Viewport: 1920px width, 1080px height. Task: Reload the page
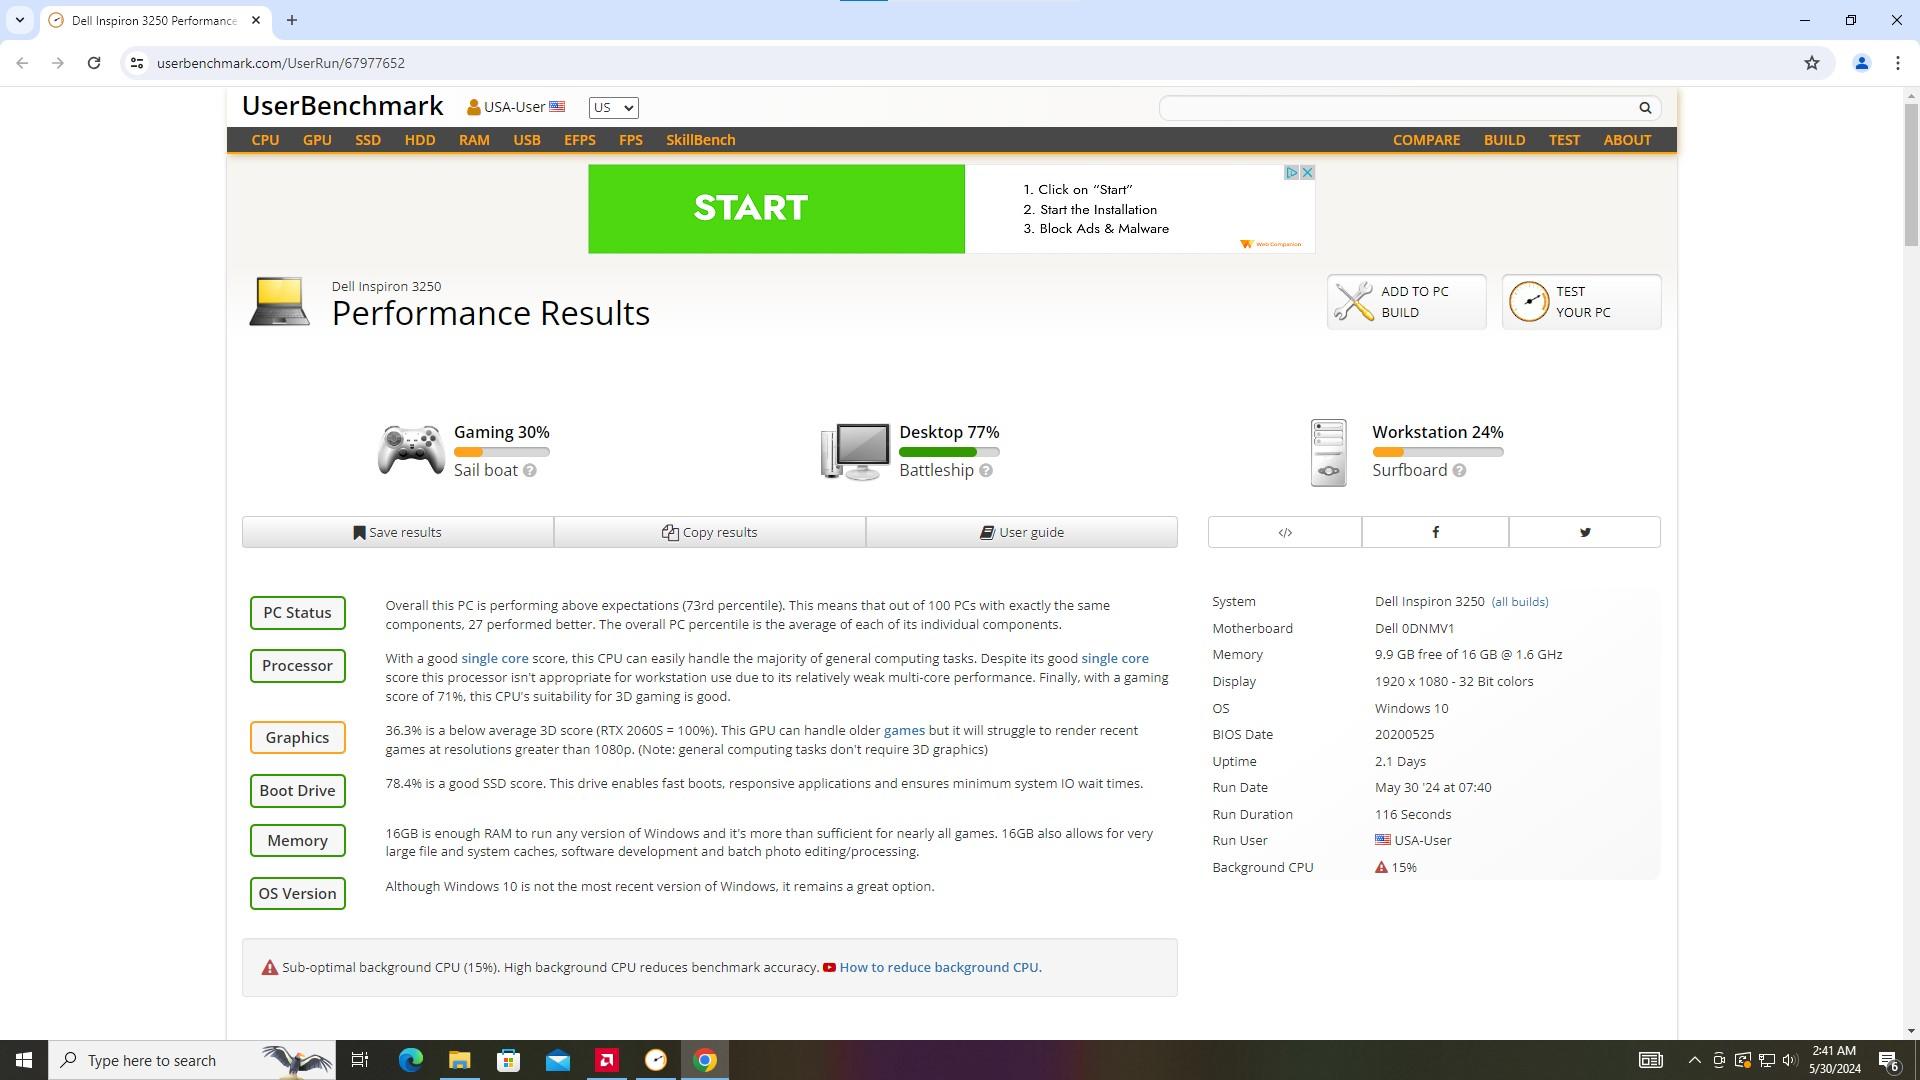click(94, 63)
